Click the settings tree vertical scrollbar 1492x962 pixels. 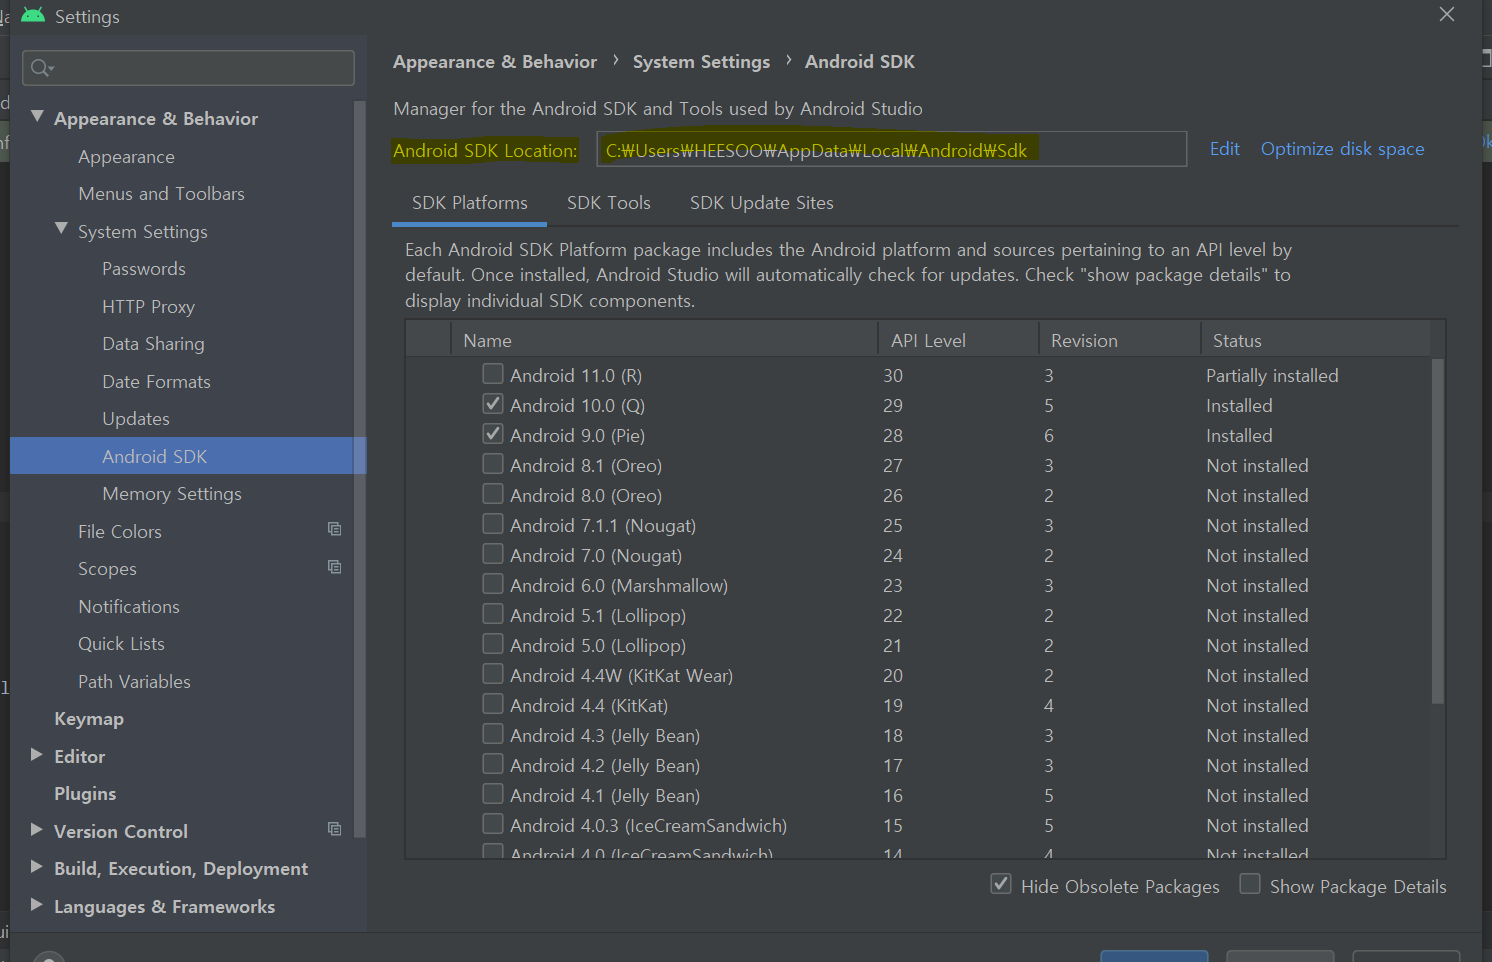[x=360, y=470]
